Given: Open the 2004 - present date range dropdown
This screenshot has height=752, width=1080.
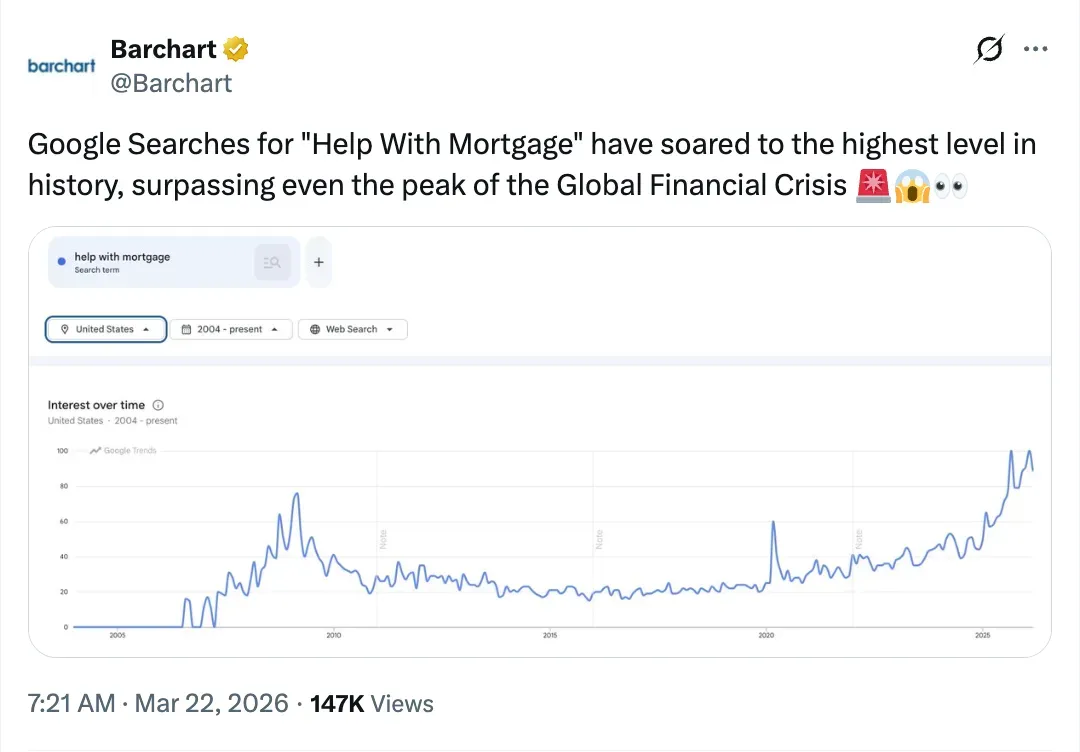Looking at the screenshot, I should [231, 329].
